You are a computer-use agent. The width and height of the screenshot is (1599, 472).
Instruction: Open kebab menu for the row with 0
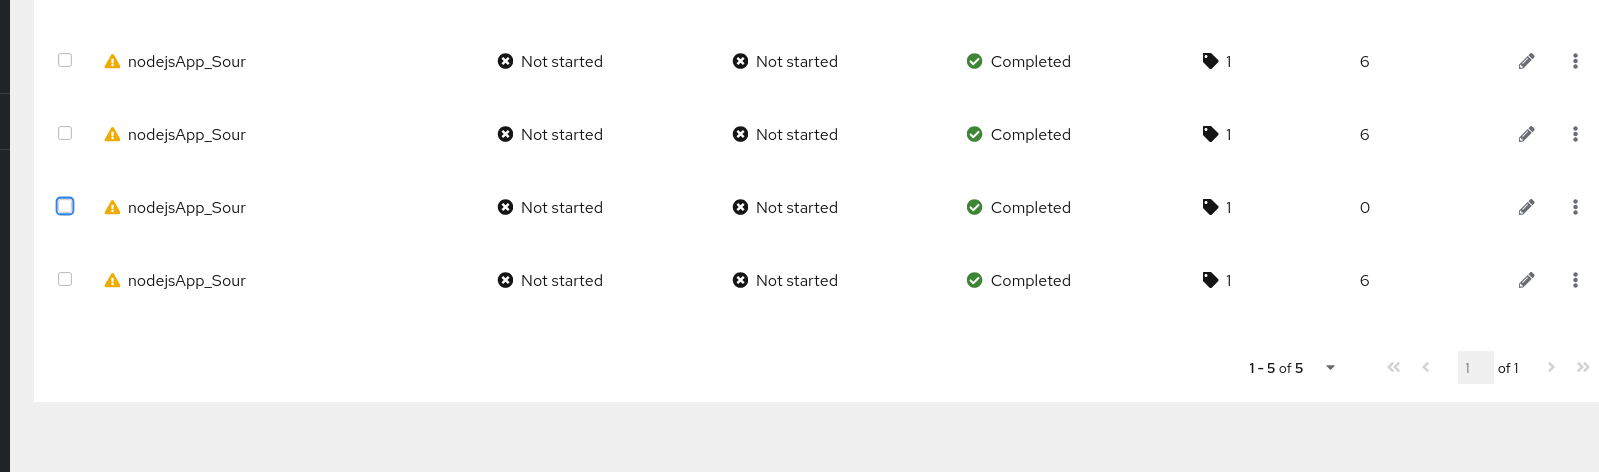(1575, 207)
